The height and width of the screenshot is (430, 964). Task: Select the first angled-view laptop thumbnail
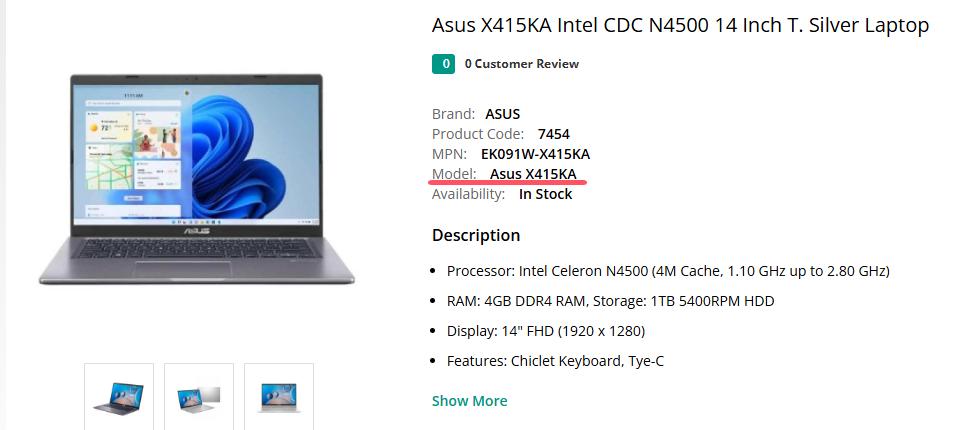tap(119, 397)
